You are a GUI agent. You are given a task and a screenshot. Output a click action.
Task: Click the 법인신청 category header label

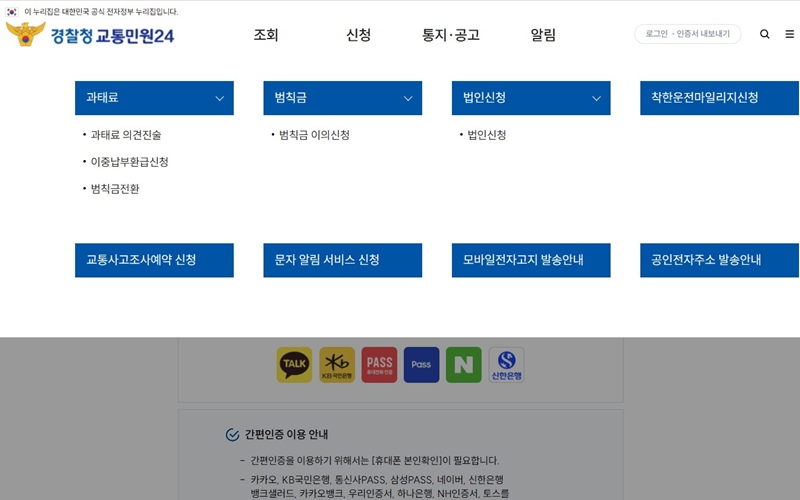pos(484,97)
